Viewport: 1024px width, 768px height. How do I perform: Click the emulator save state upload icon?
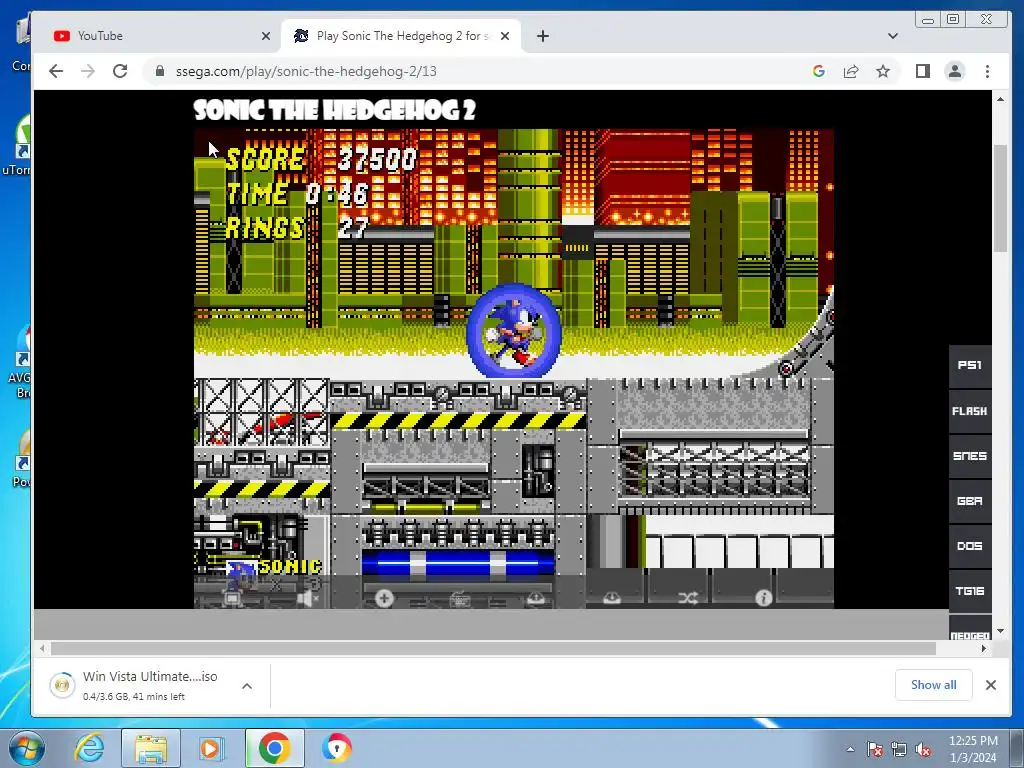pyautogui.click(x=536, y=598)
